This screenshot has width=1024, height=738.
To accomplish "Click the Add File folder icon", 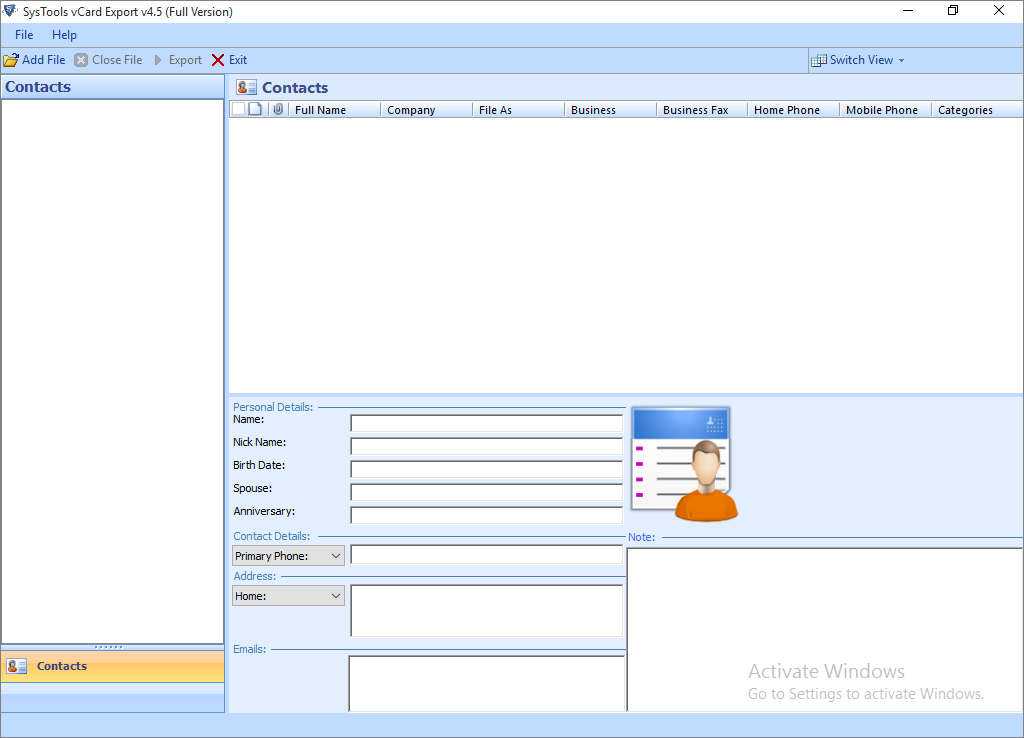I will coord(11,60).
